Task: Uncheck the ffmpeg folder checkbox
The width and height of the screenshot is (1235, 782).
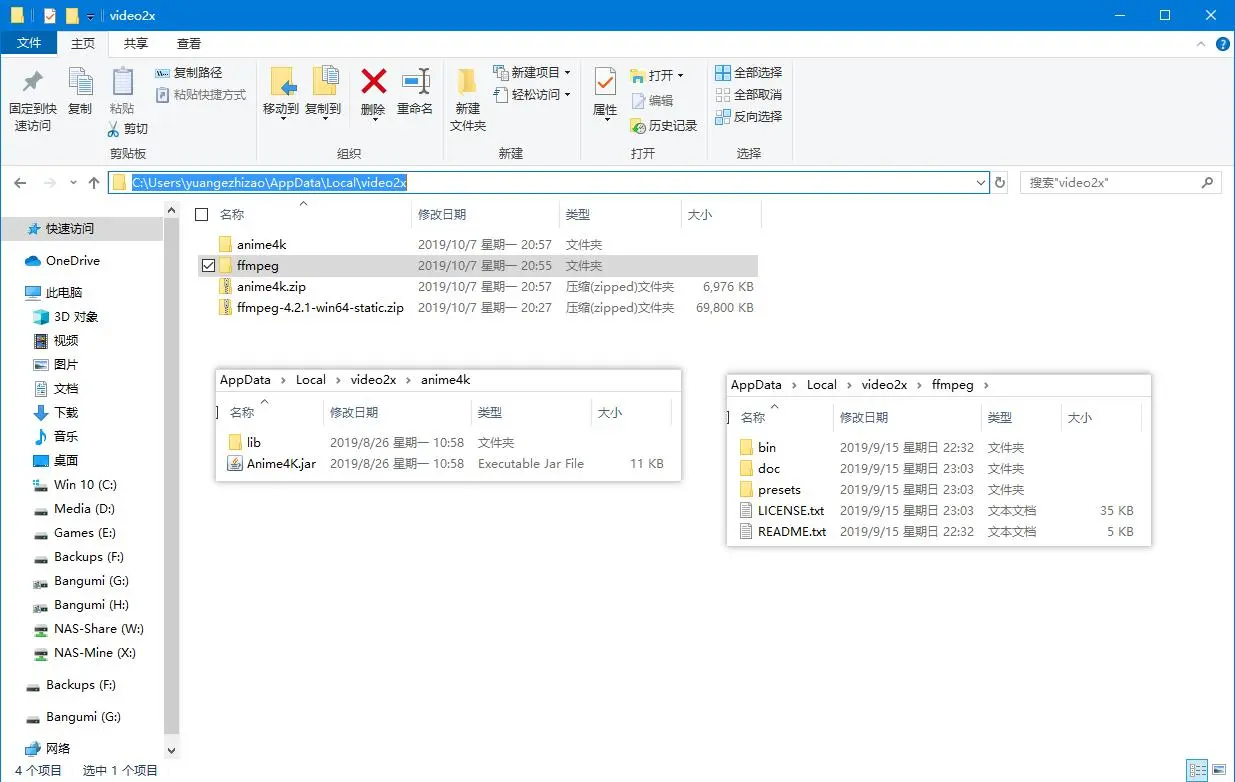Action: [x=208, y=266]
